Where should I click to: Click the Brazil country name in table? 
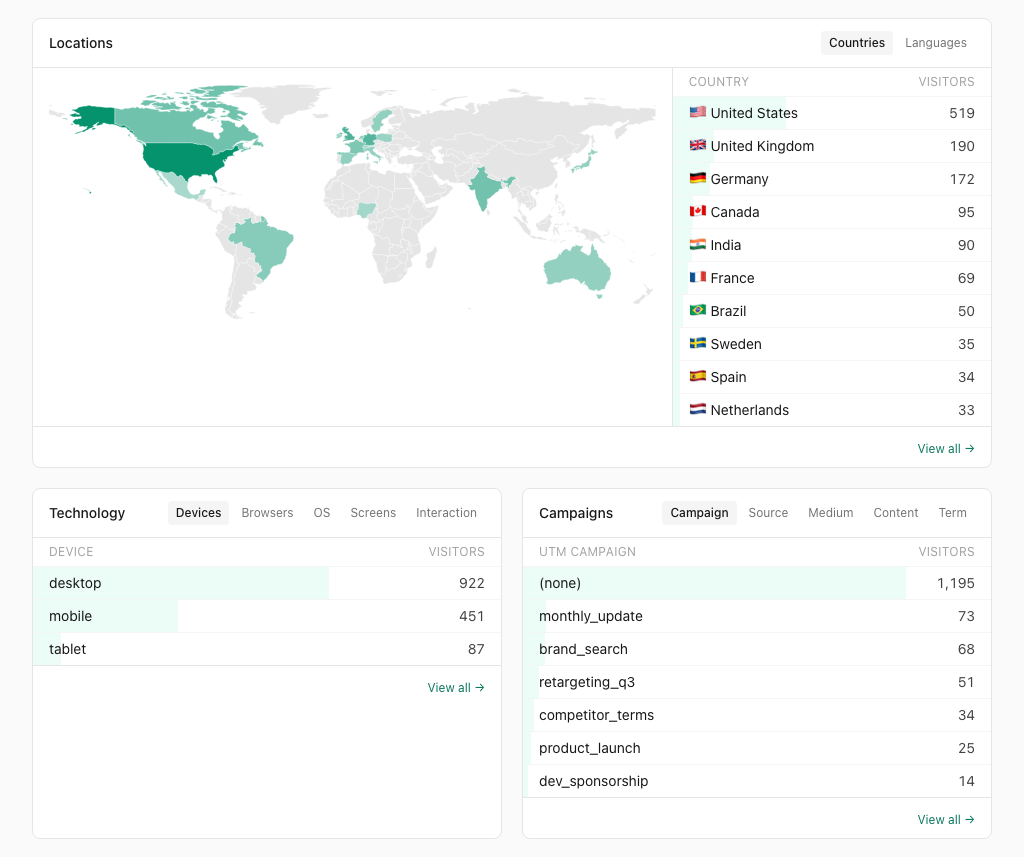pyautogui.click(x=728, y=311)
